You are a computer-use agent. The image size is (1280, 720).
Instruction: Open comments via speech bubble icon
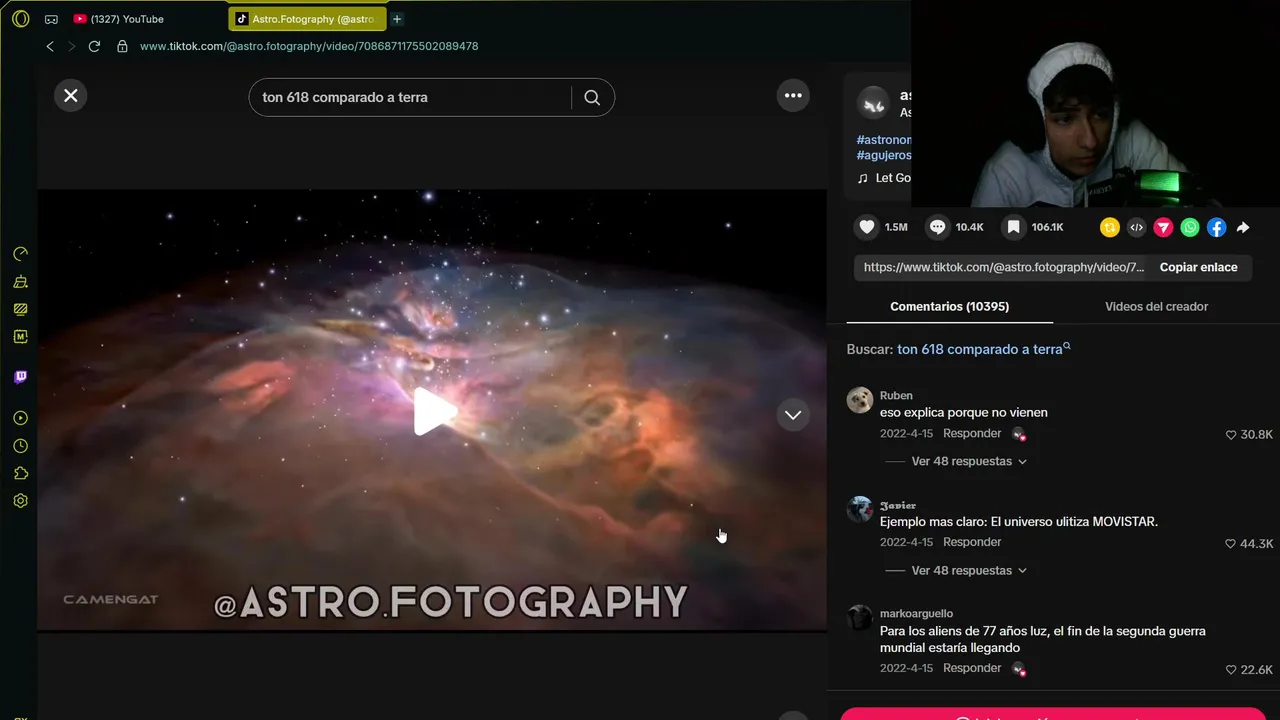(x=937, y=227)
